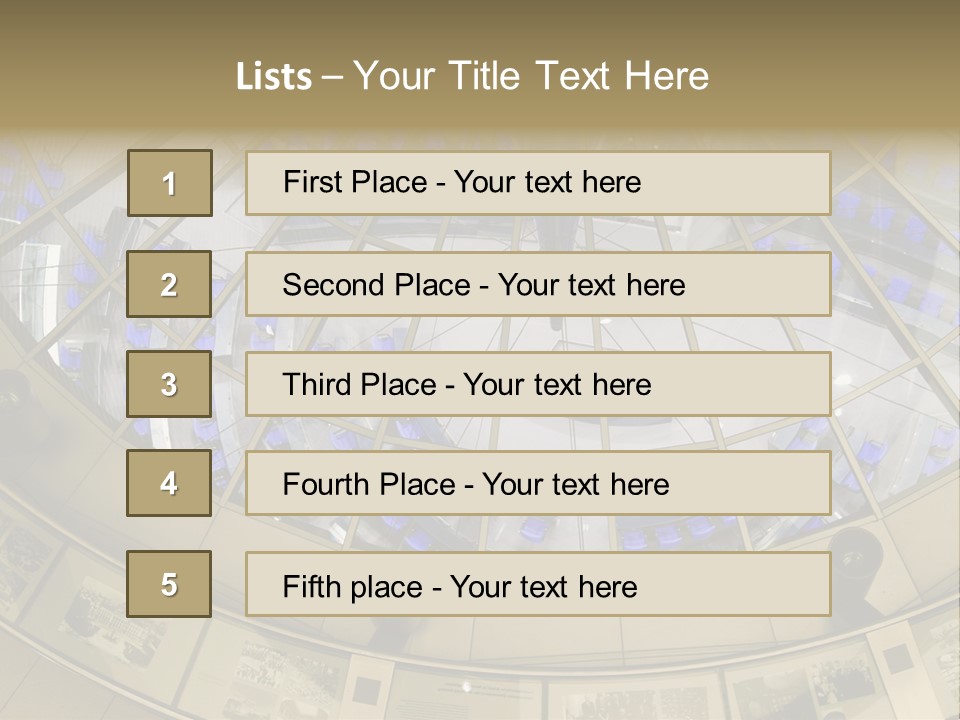Click the number 2 box
Screen dimensions: 960x720
pos(170,284)
